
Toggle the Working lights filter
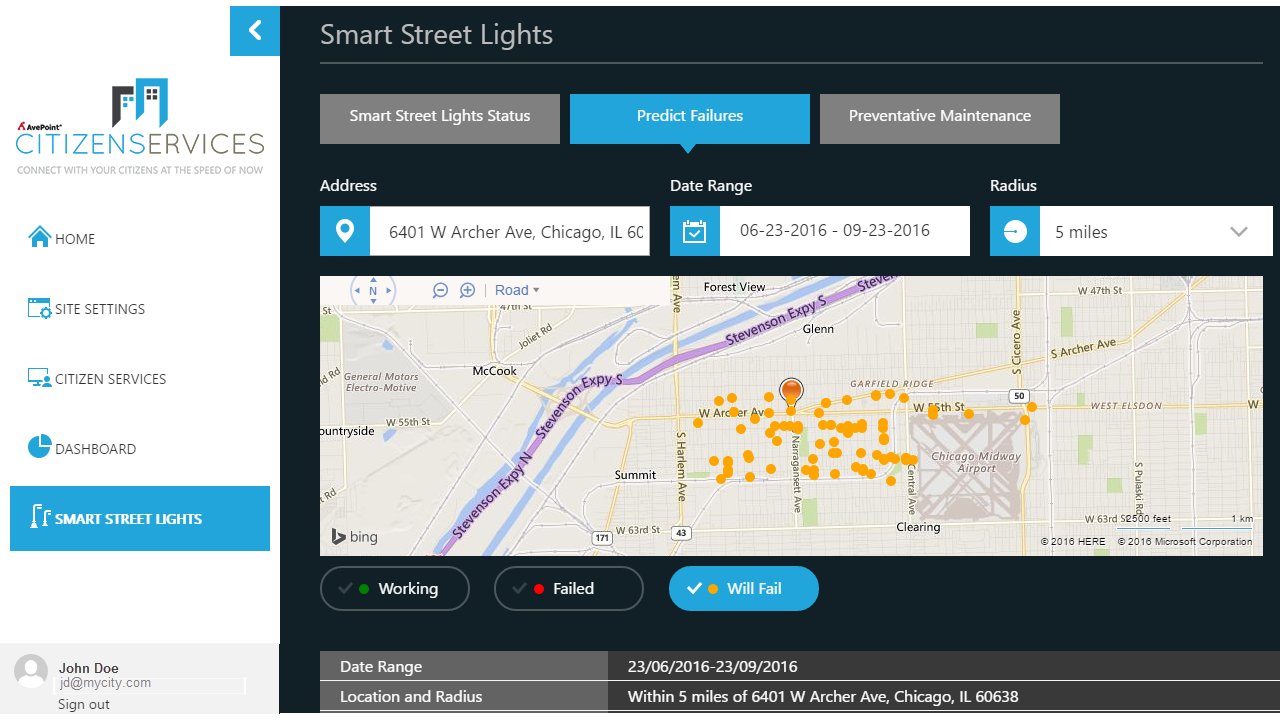pos(395,589)
